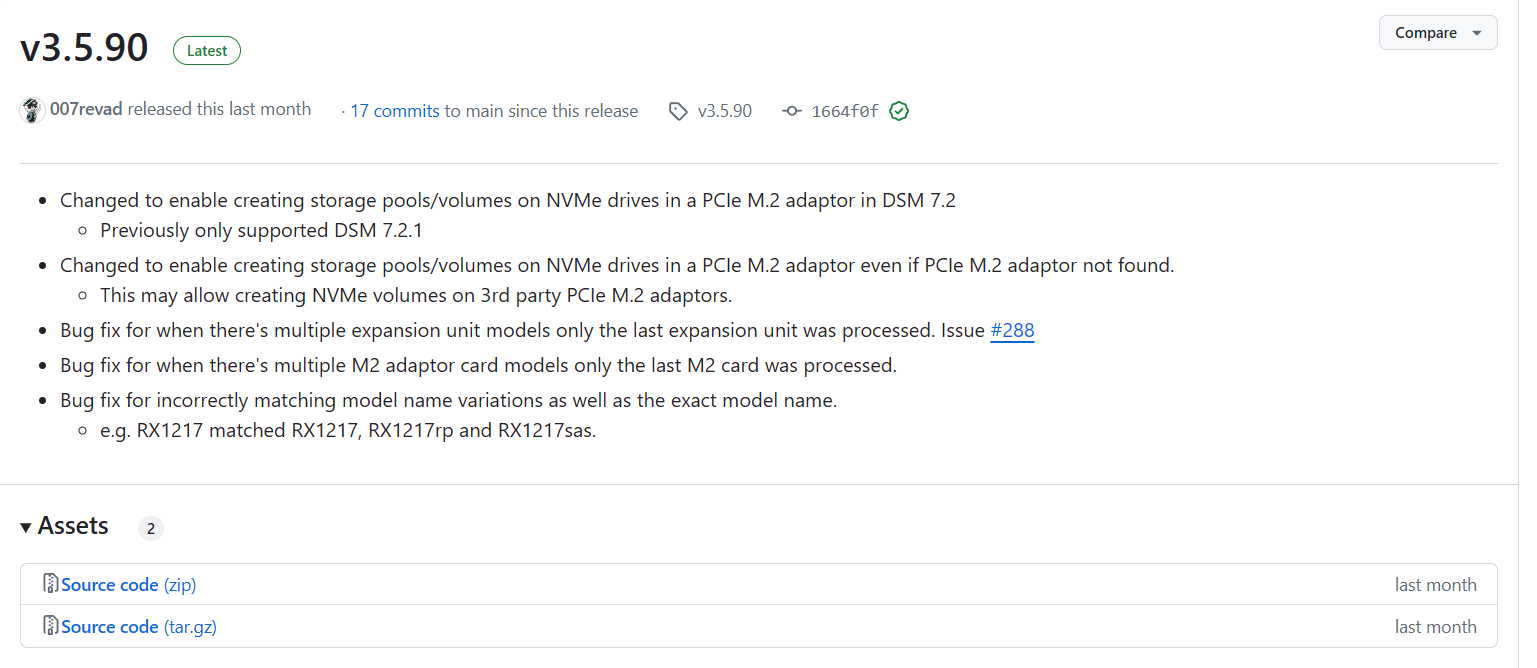Click the 007revad avatar image

pos(32,111)
